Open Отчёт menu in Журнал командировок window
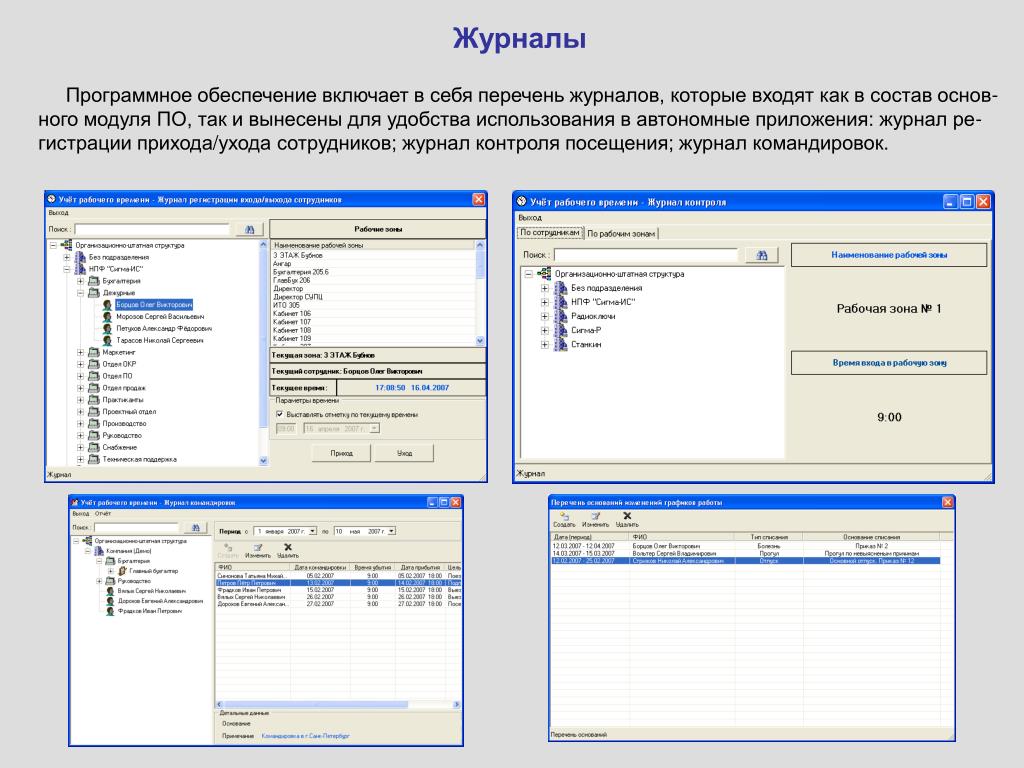 tap(103, 514)
